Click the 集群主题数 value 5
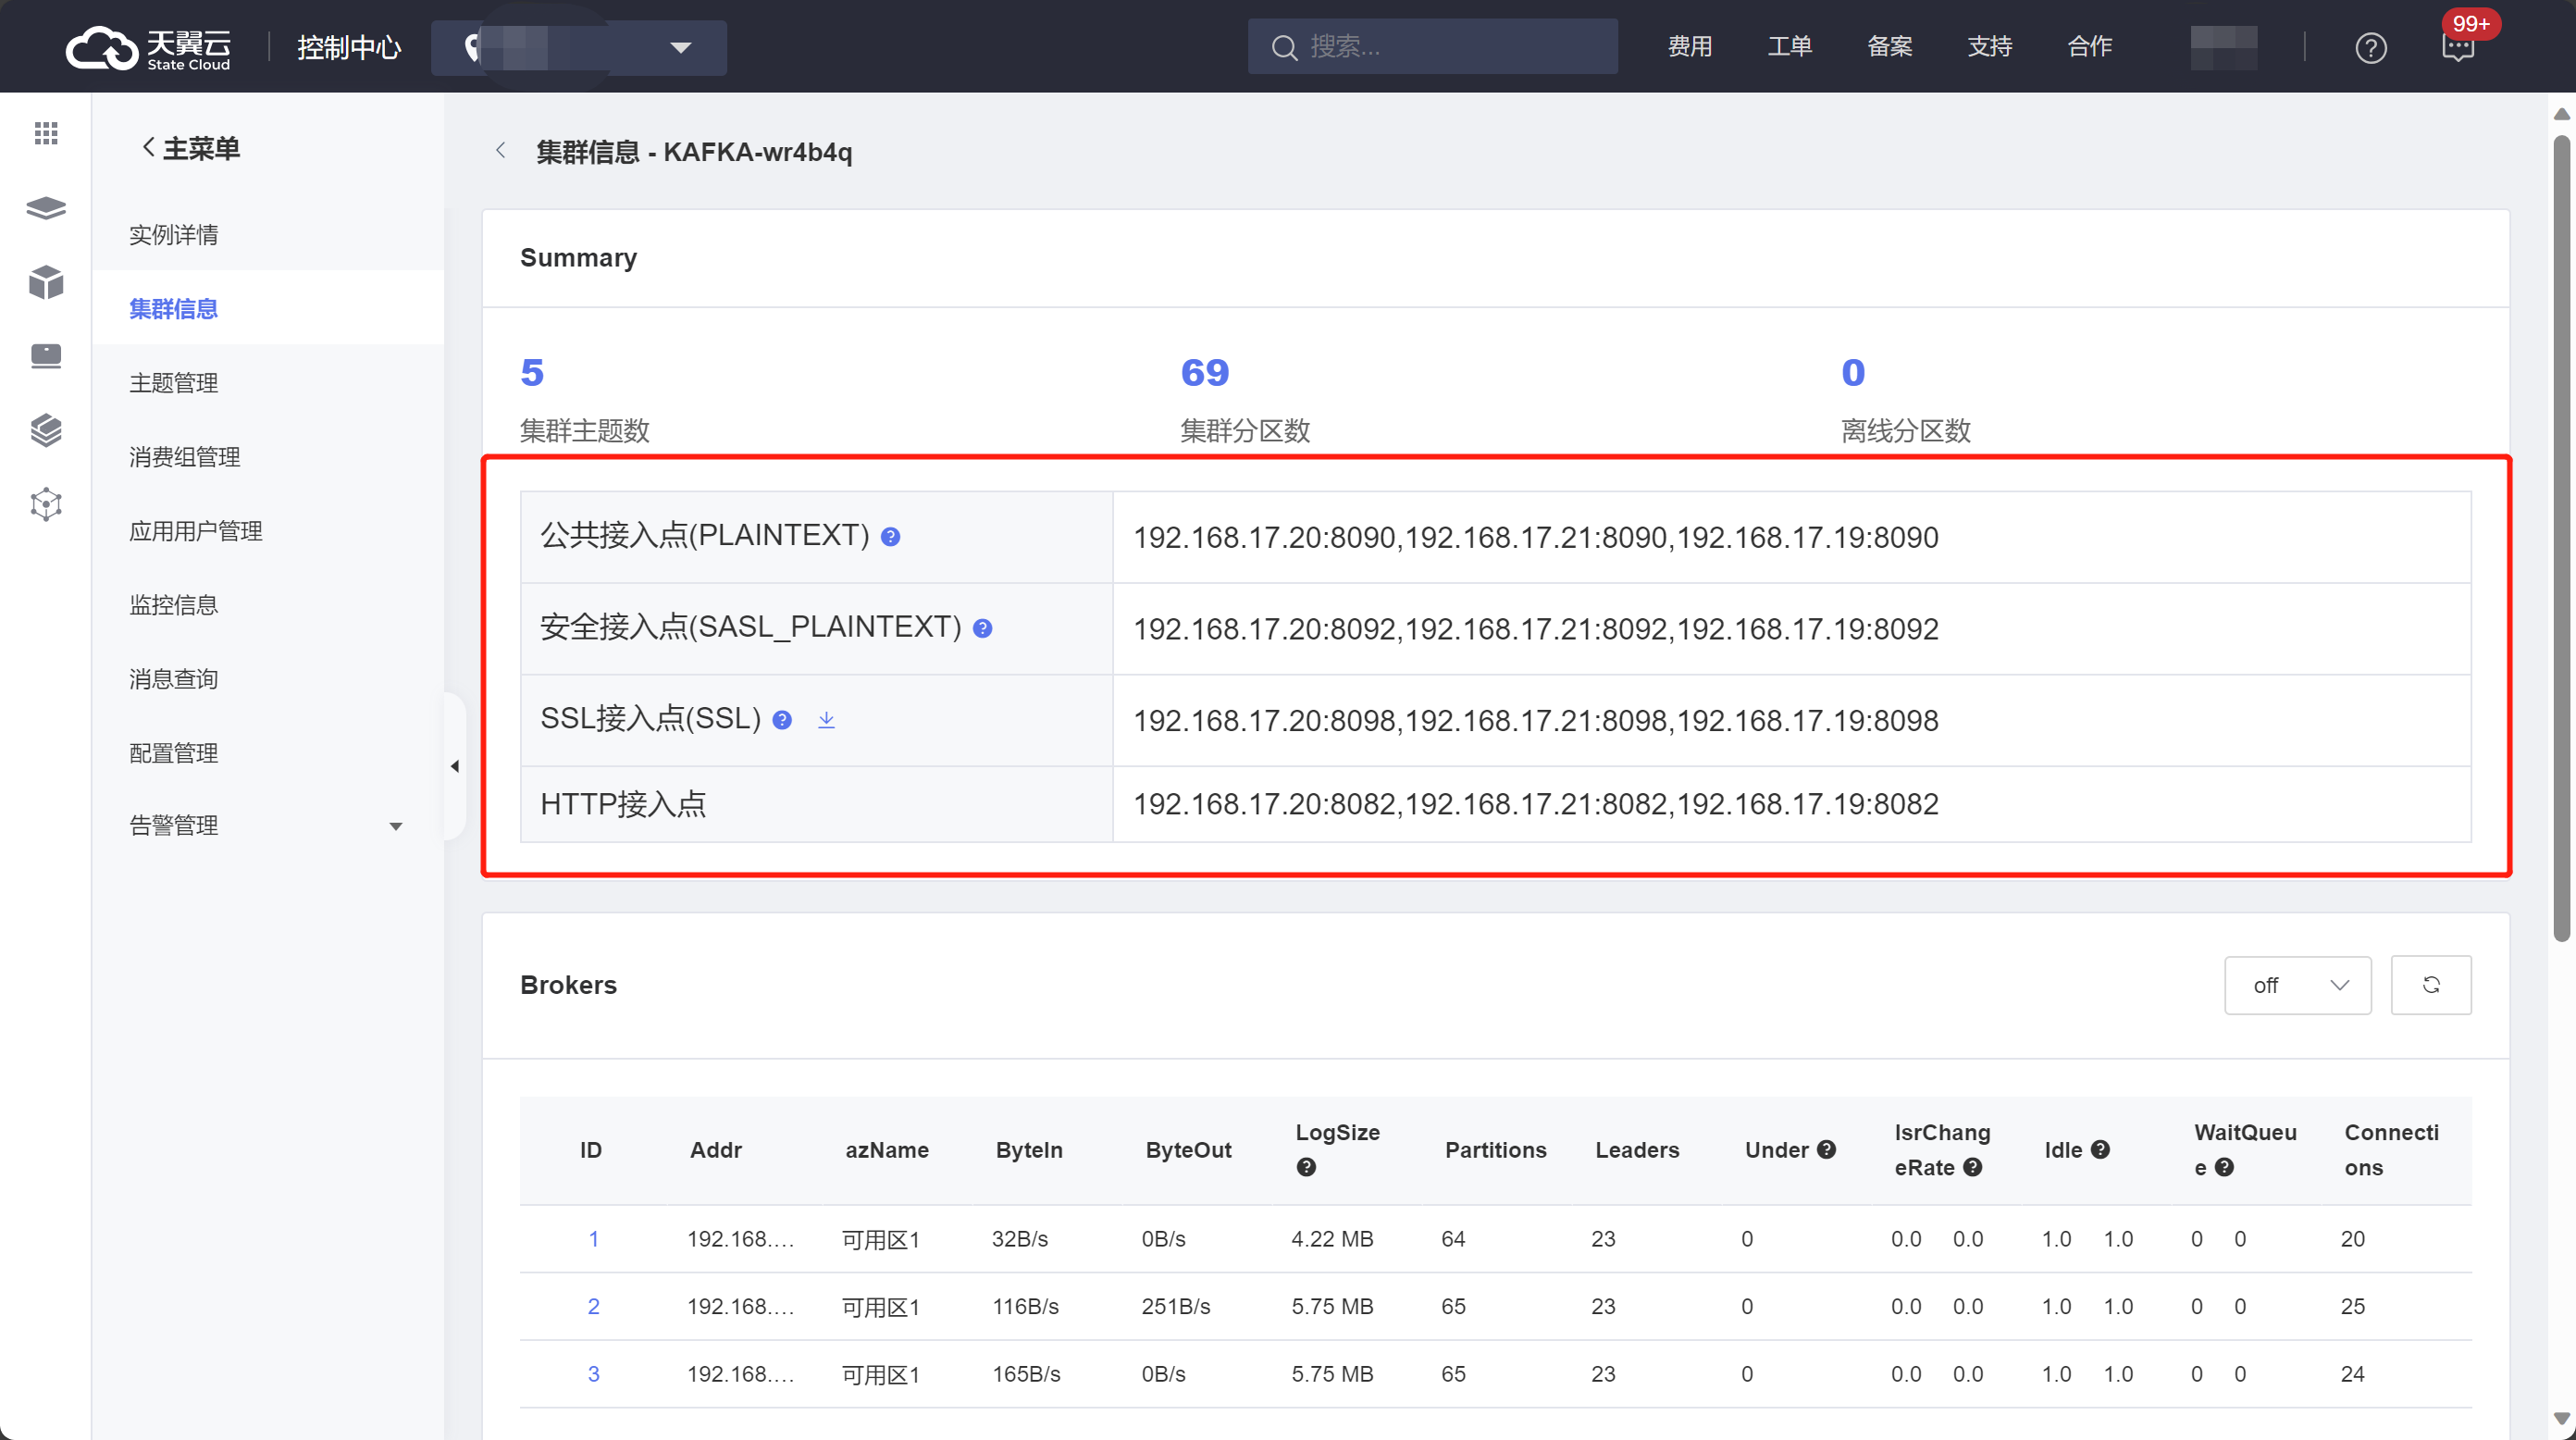 (x=532, y=373)
